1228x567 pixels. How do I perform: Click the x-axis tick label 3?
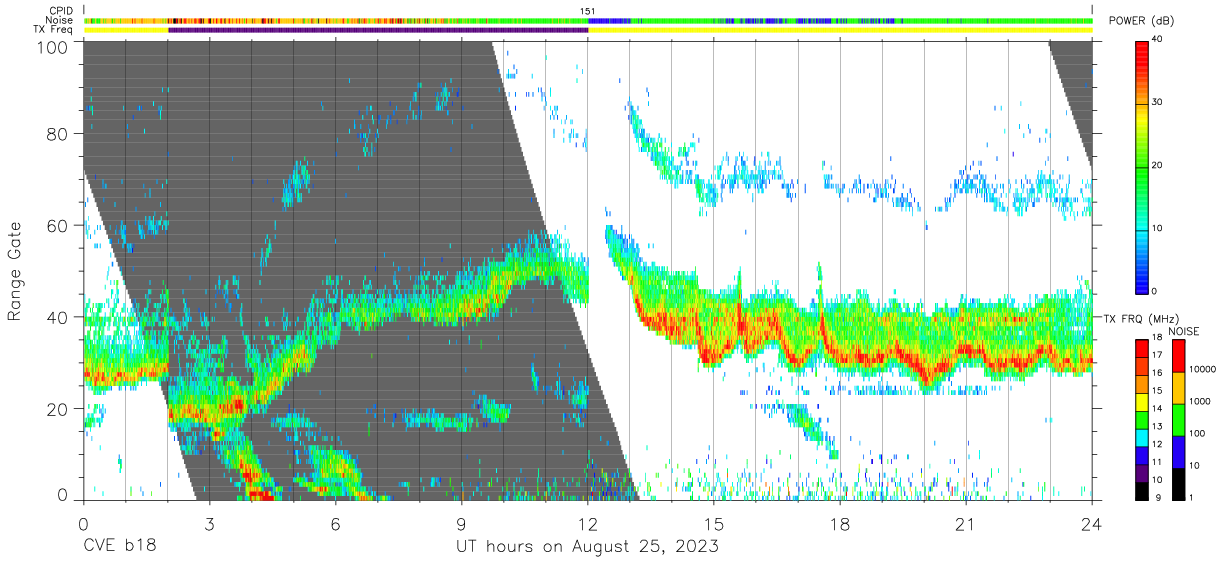209,523
